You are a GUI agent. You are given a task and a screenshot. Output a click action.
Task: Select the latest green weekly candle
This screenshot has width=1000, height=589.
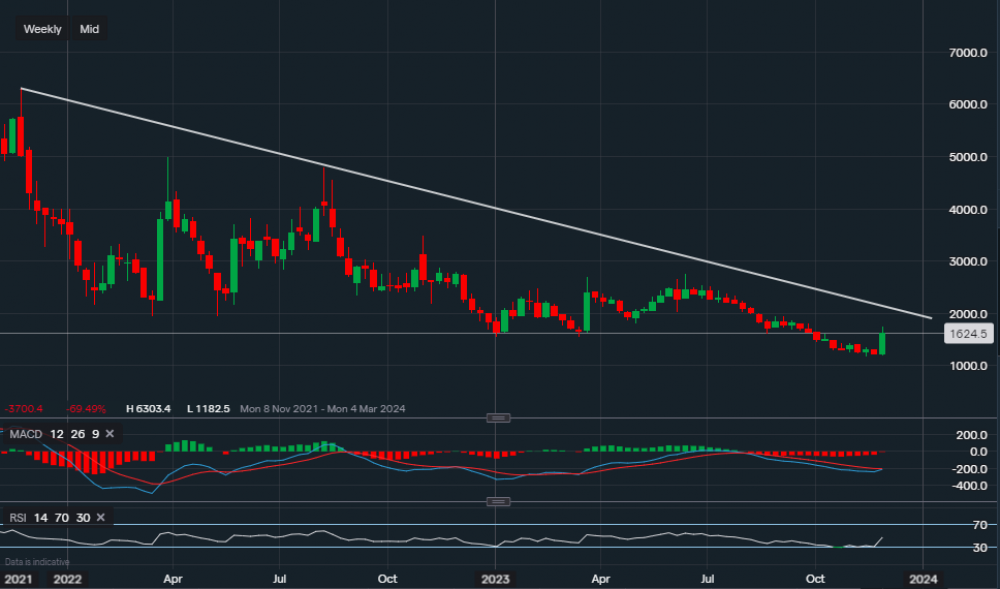(x=882, y=343)
